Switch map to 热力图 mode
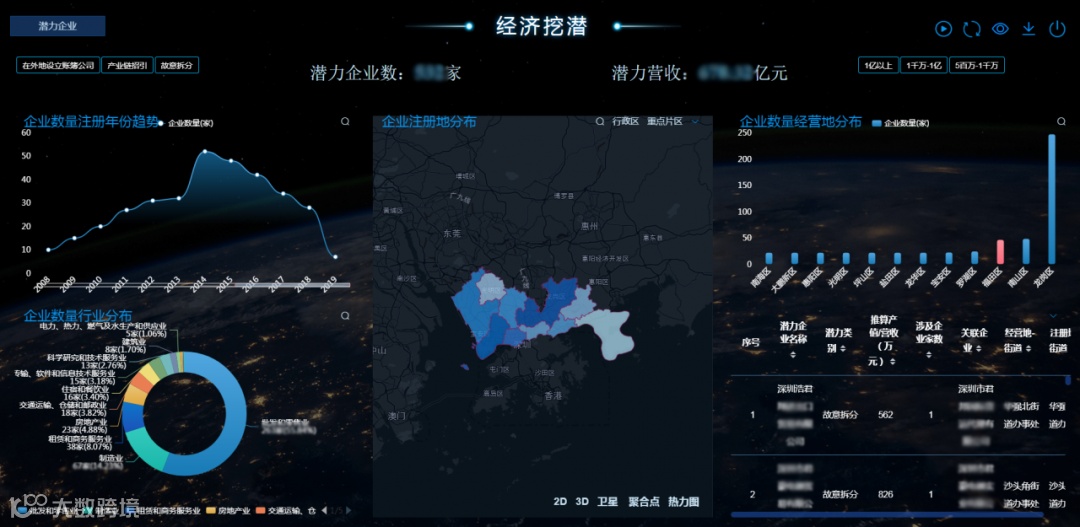 [x=683, y=502]
